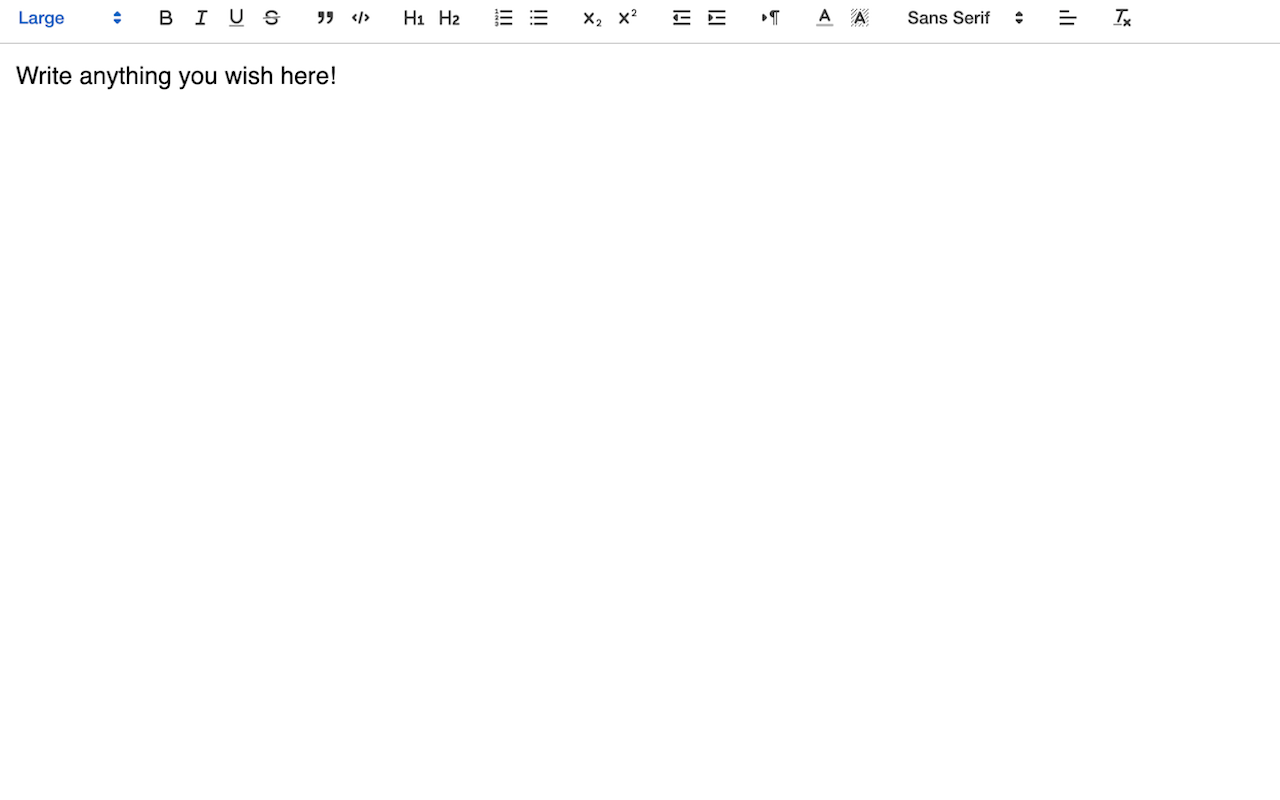This screenshot has width=1280, height=800.
Task: Decrease the text indent
Action: coord(681,18)
